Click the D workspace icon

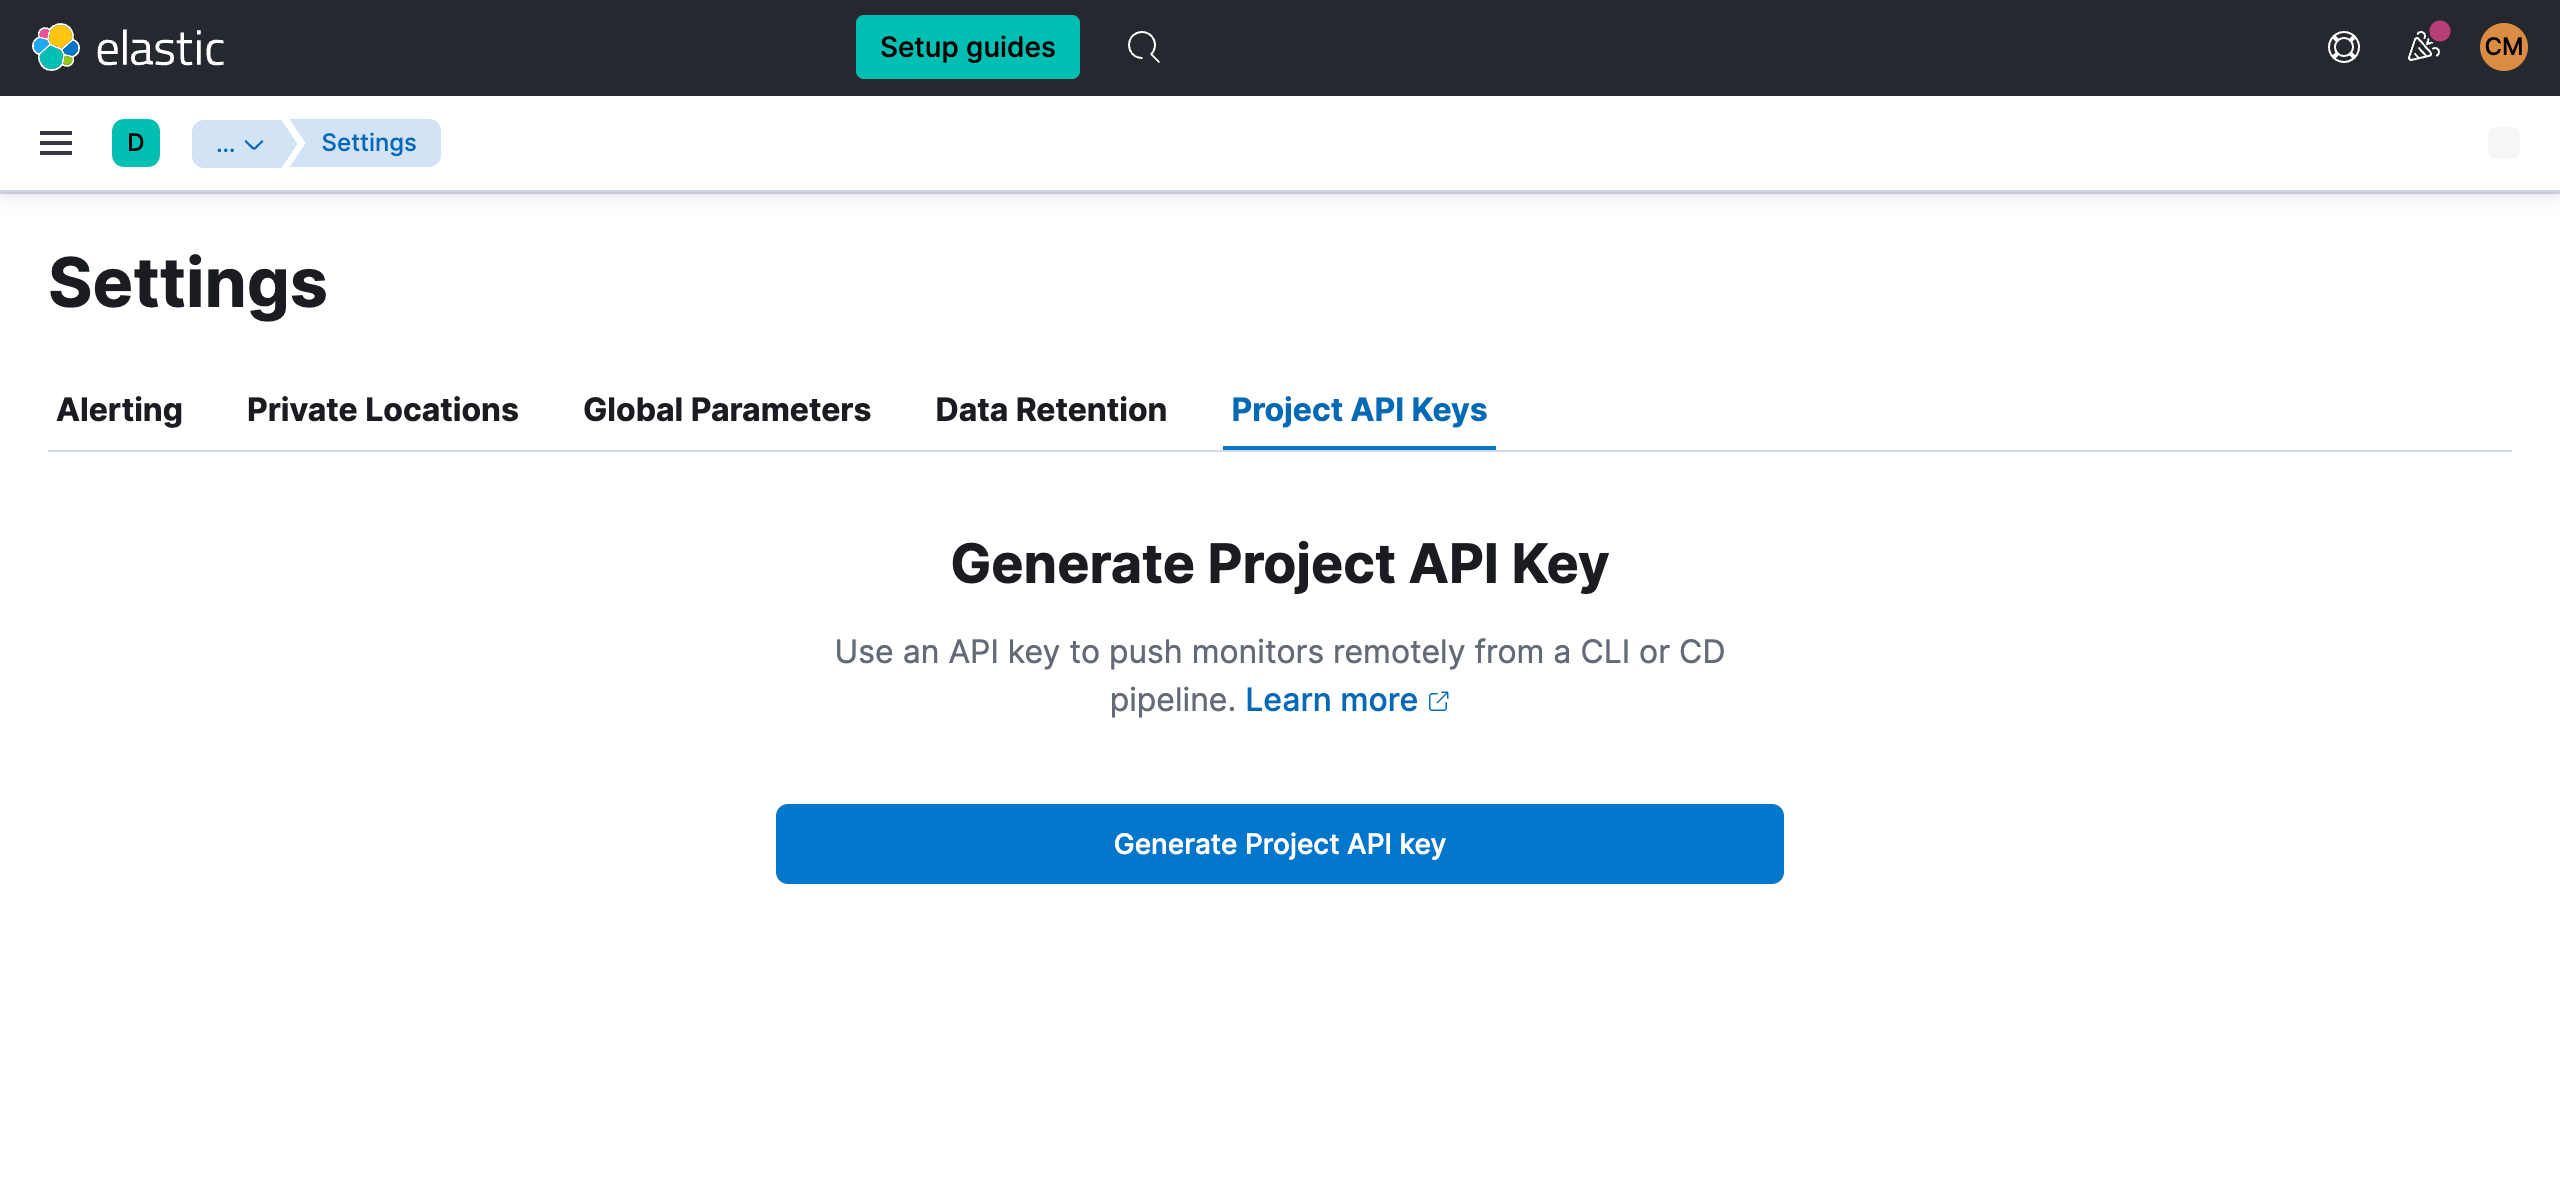coord(137,142)
